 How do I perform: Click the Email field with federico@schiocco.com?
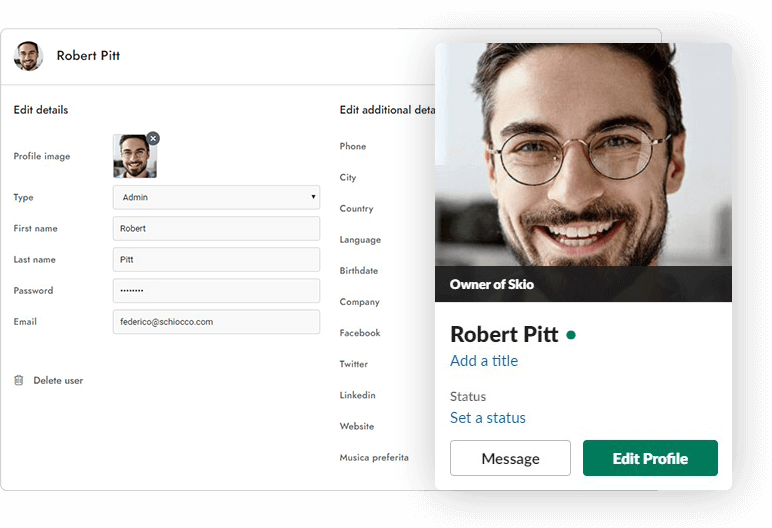(x=216, y=321)
